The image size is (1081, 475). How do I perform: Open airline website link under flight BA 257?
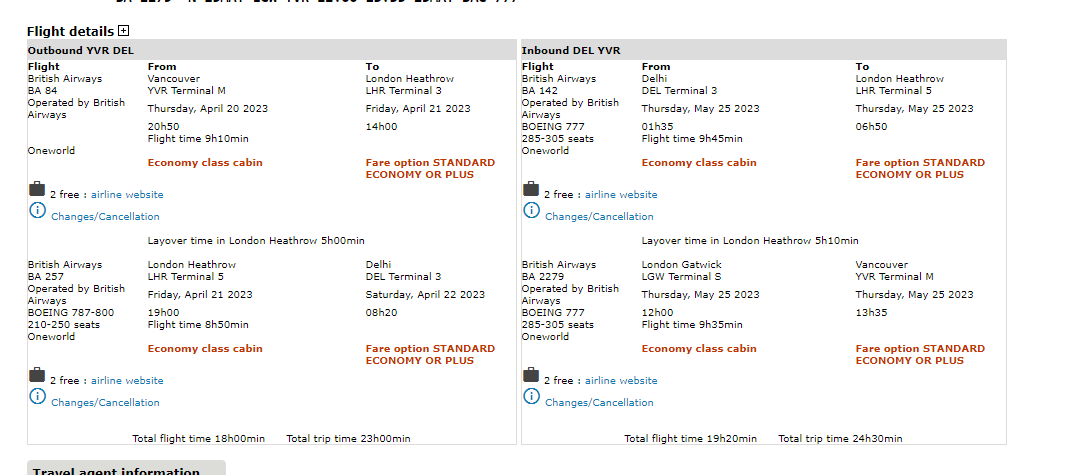coord(127,381)
